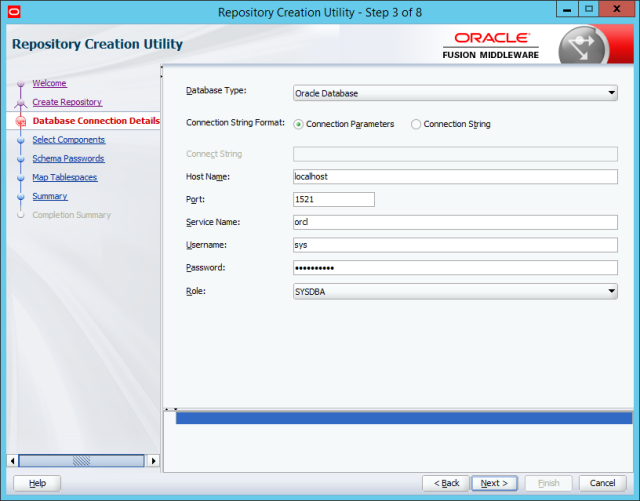Click the current step marker for Database Connection Details
640x501 pixels.
pos(21,121)
